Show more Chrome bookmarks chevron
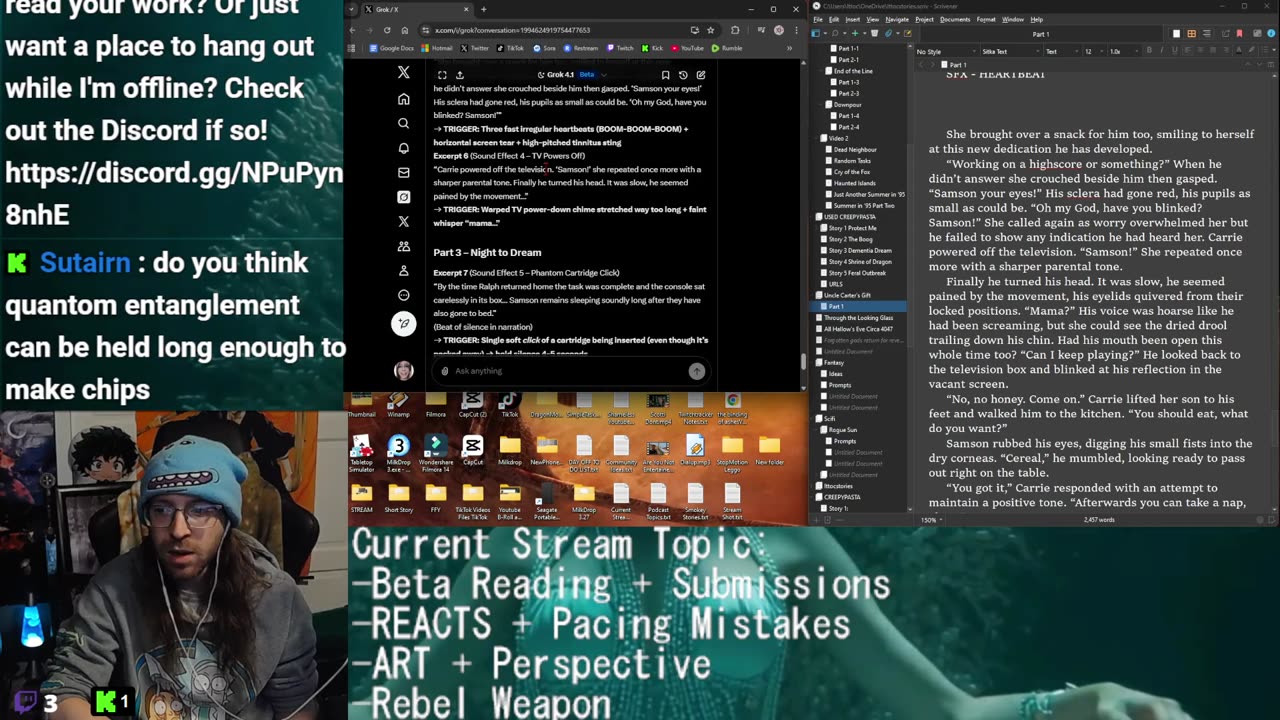1280x720 pixels. [x=789, y=48]
